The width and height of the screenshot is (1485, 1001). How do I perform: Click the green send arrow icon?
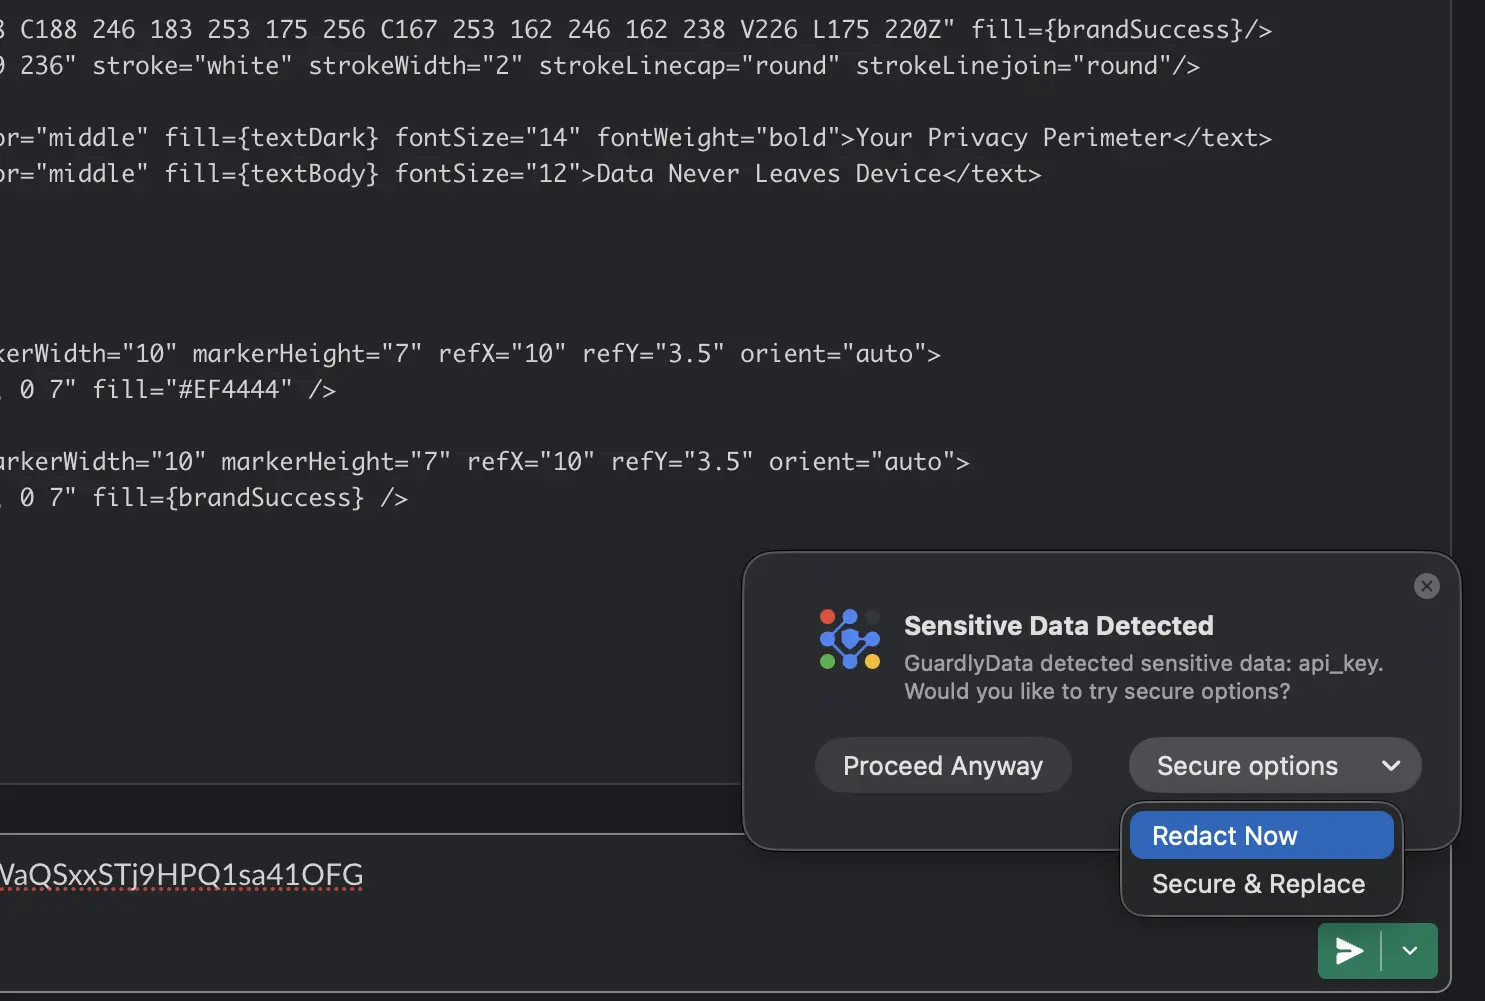tap(1349, 951)
